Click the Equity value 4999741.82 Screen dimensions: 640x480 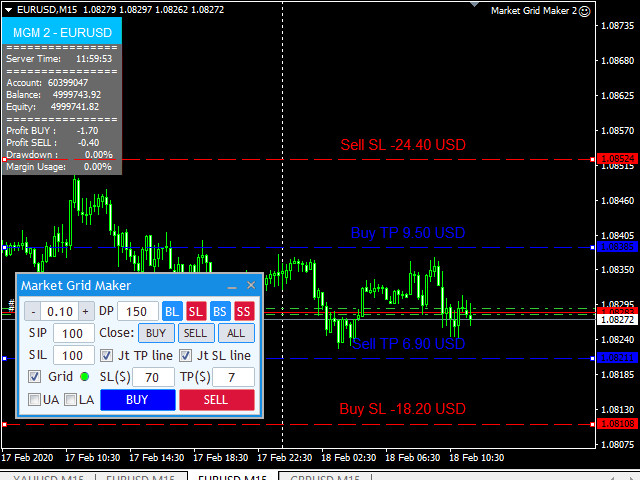pos(75,107)
